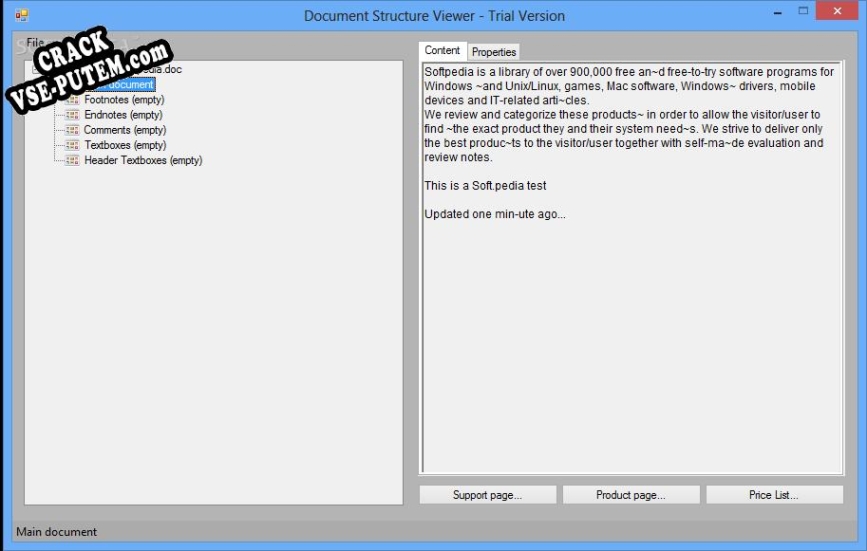
Task: Switch to the Content tab
Action: click(442, 51)
